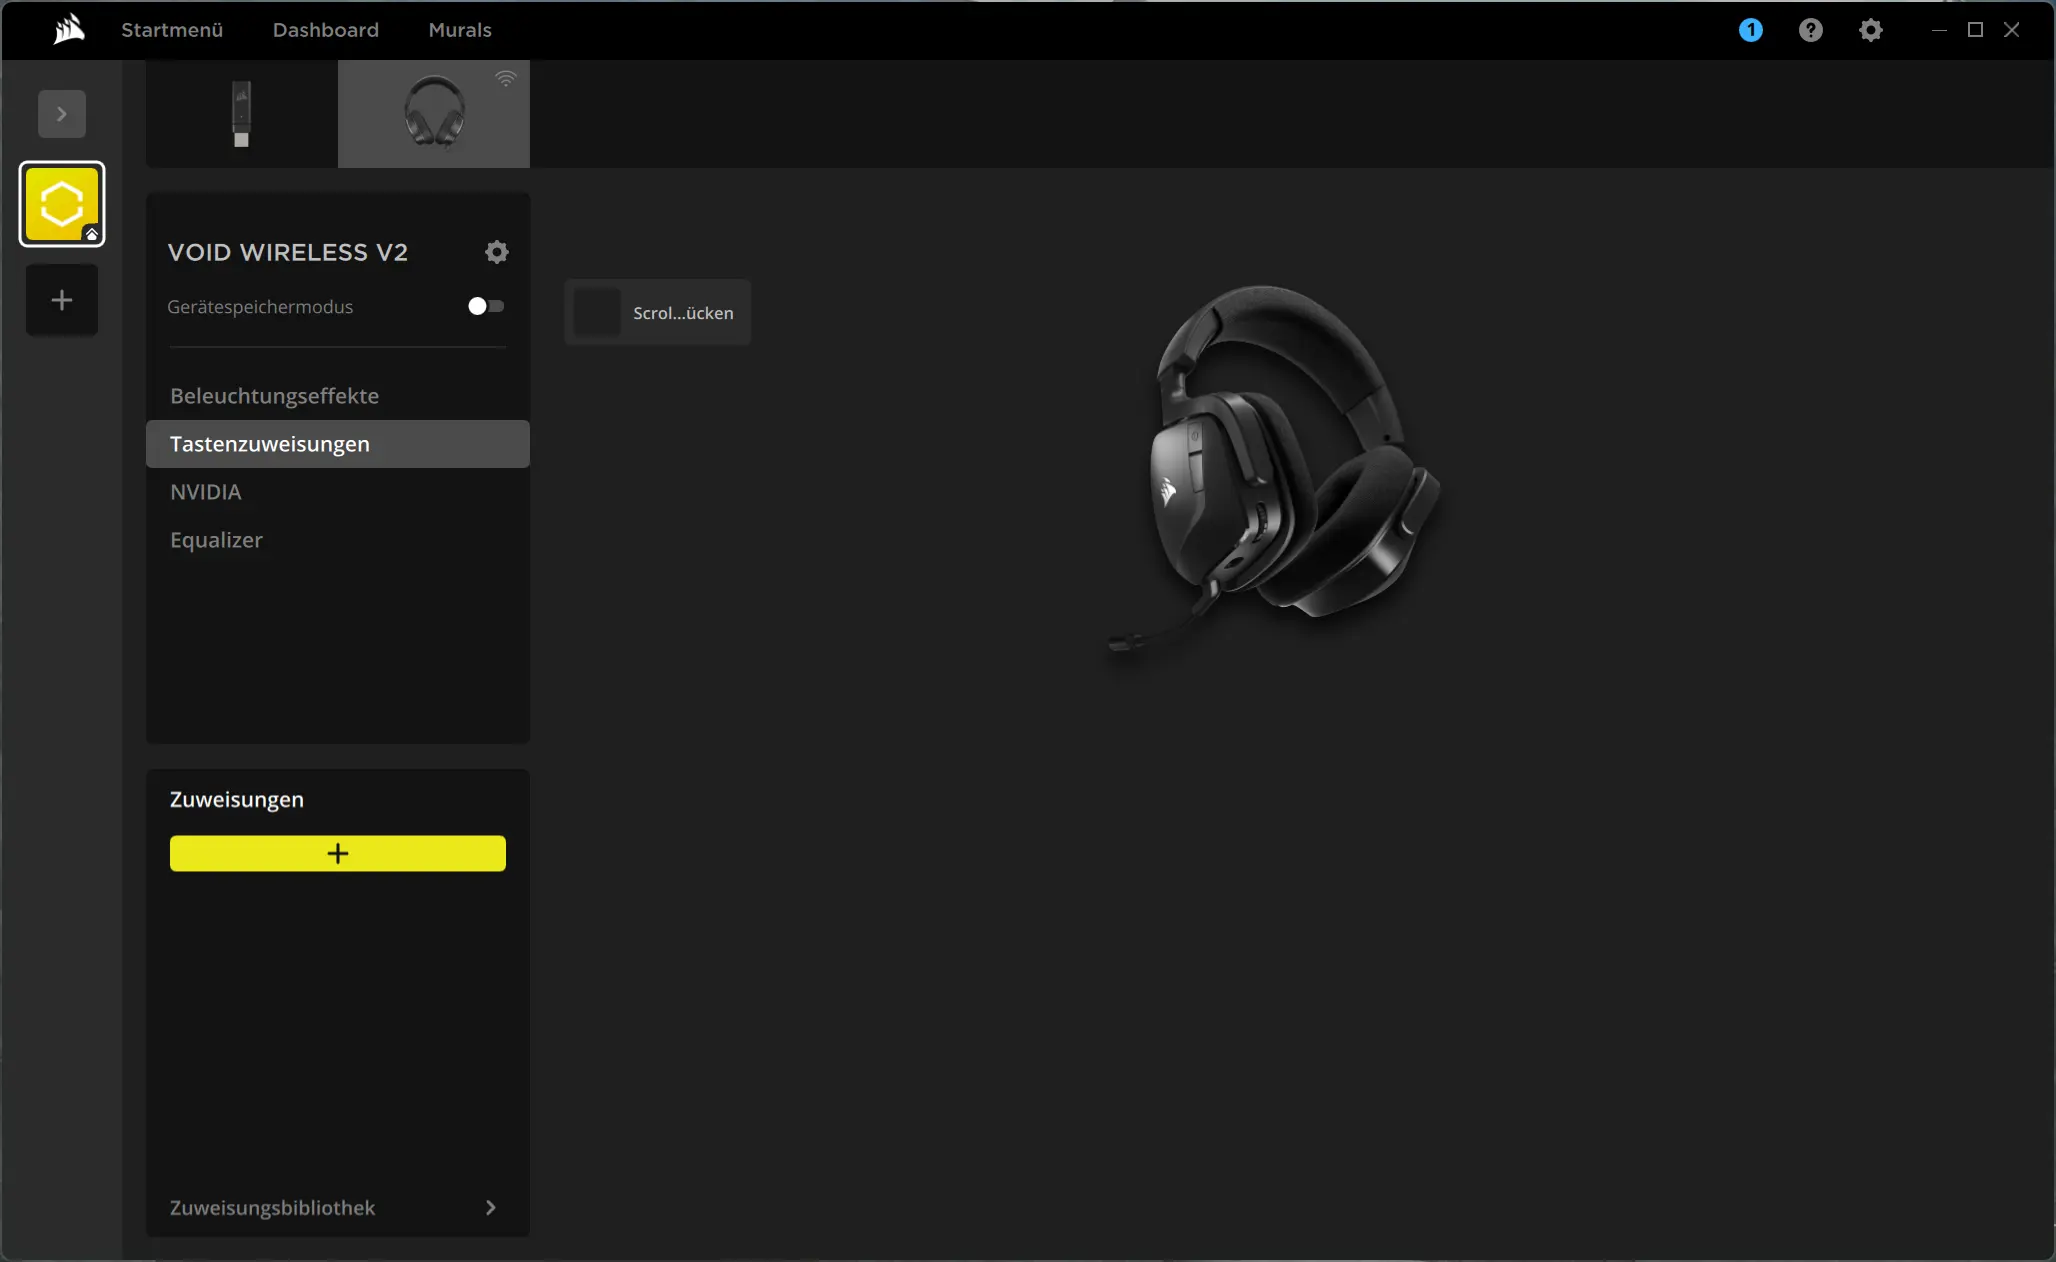Open the Murals tab
2056x1262 pixels.
tap(460, 30)
